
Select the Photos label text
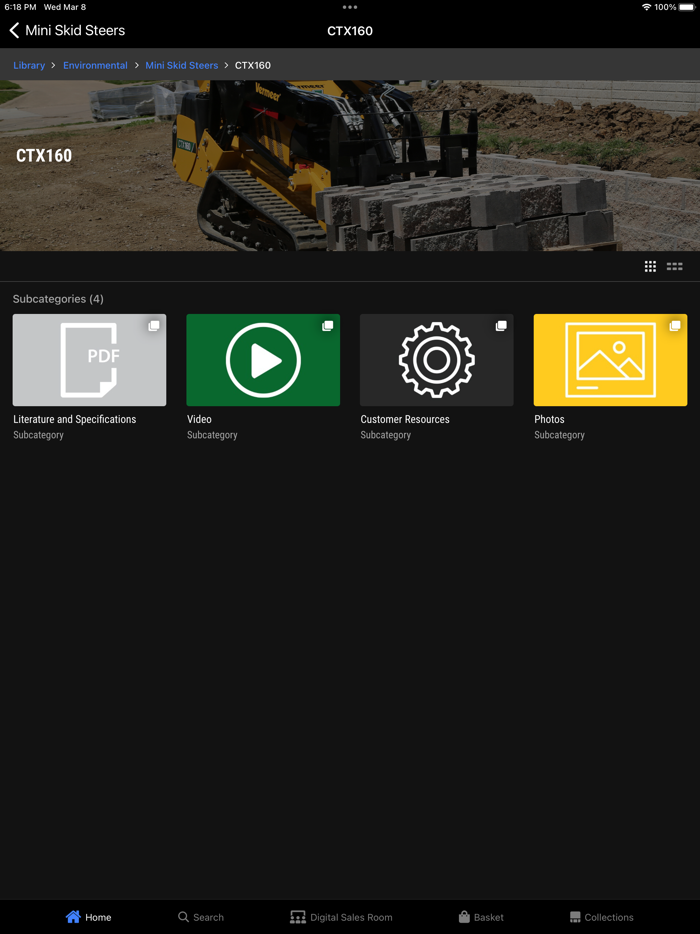pos(549,419)
